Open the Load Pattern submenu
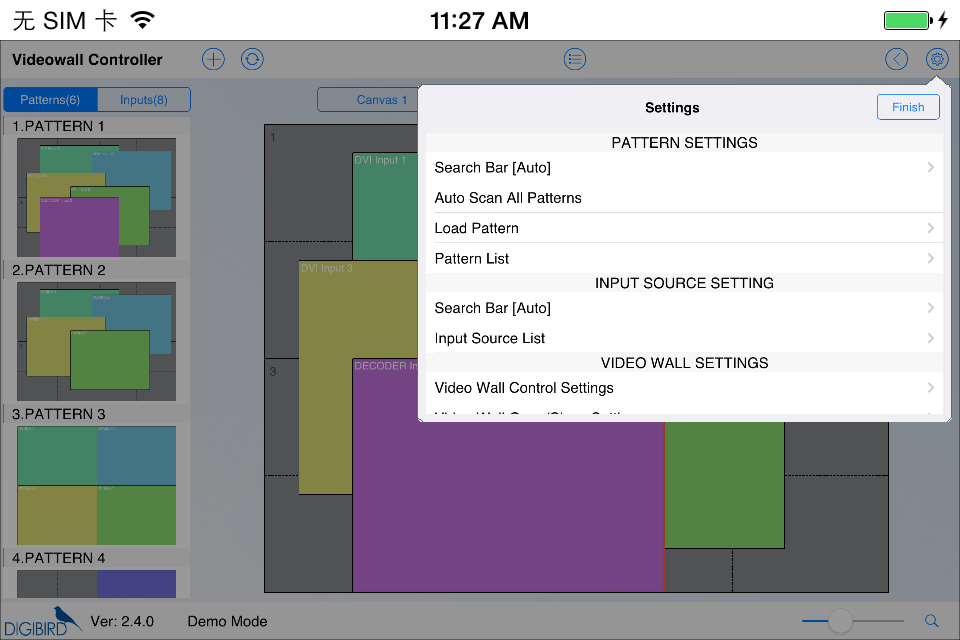The height and width of the screenshot is (640, 960). [x=684, y=228]
